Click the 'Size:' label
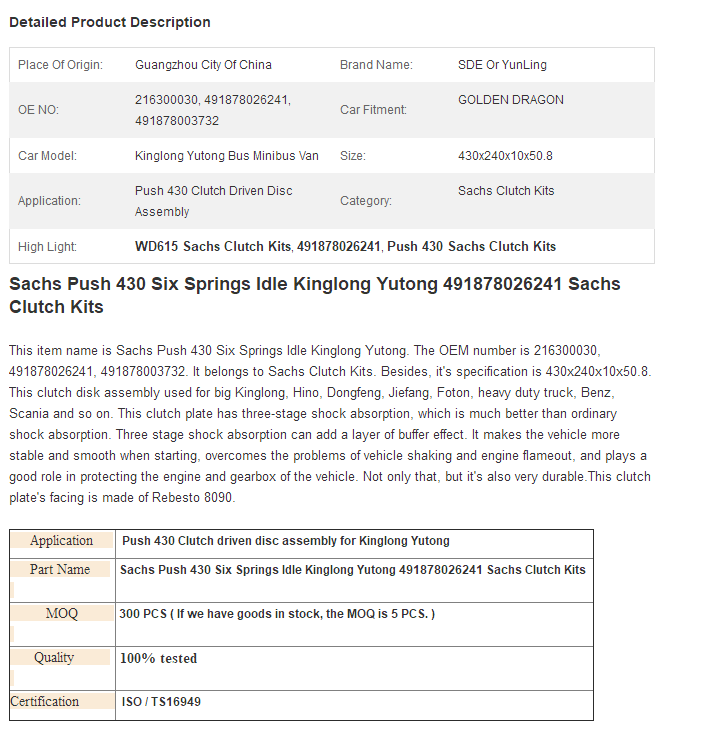Image resolution: width=702 pixels, height=738 pixels. [x=353, y=156]
